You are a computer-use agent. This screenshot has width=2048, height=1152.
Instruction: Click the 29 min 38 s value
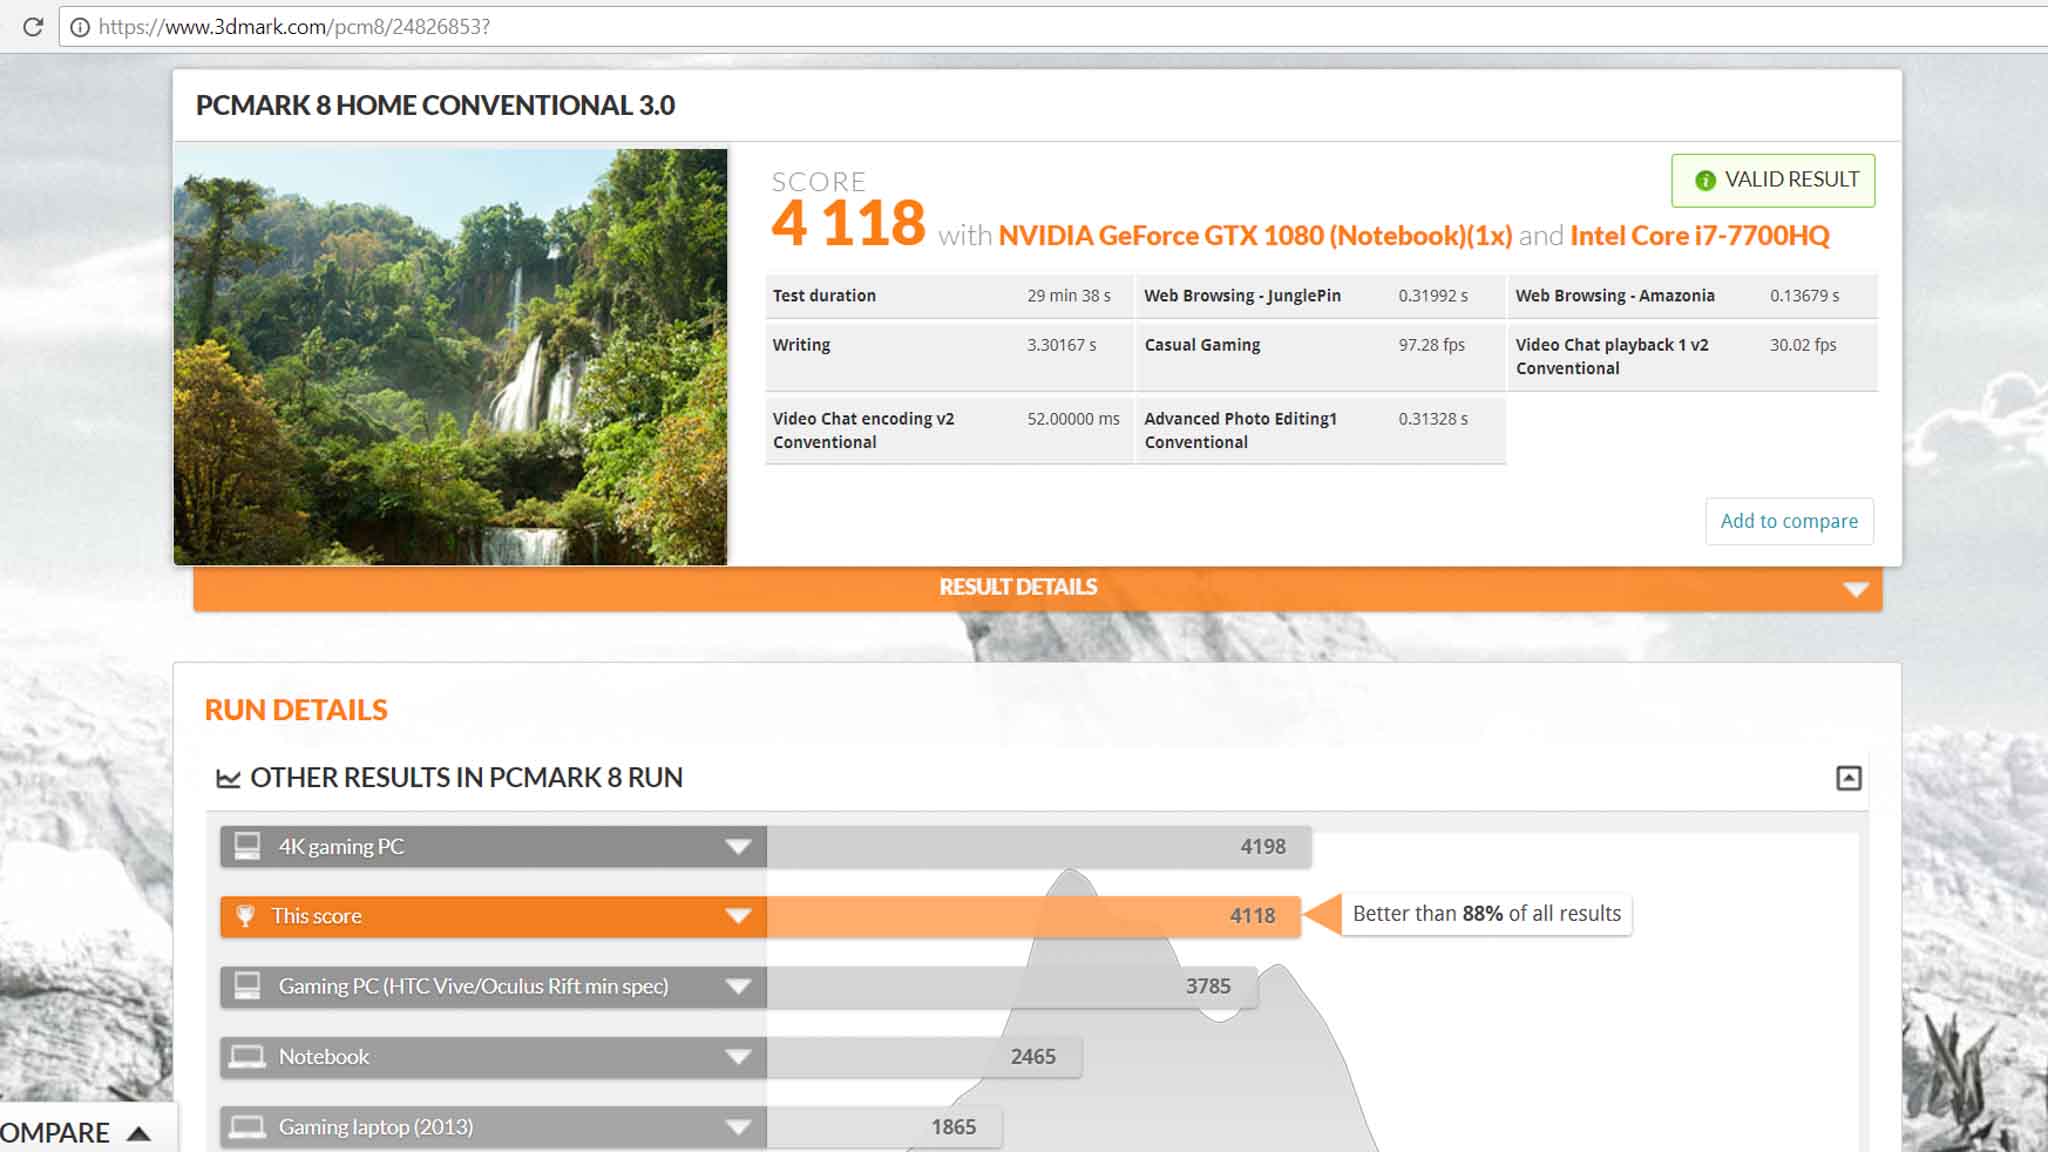1069,296
